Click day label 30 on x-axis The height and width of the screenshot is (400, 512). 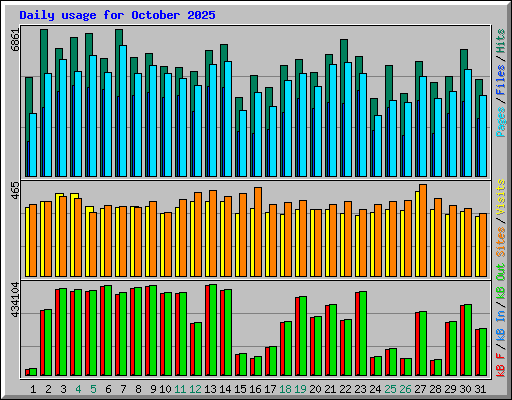tap(465, 389)
